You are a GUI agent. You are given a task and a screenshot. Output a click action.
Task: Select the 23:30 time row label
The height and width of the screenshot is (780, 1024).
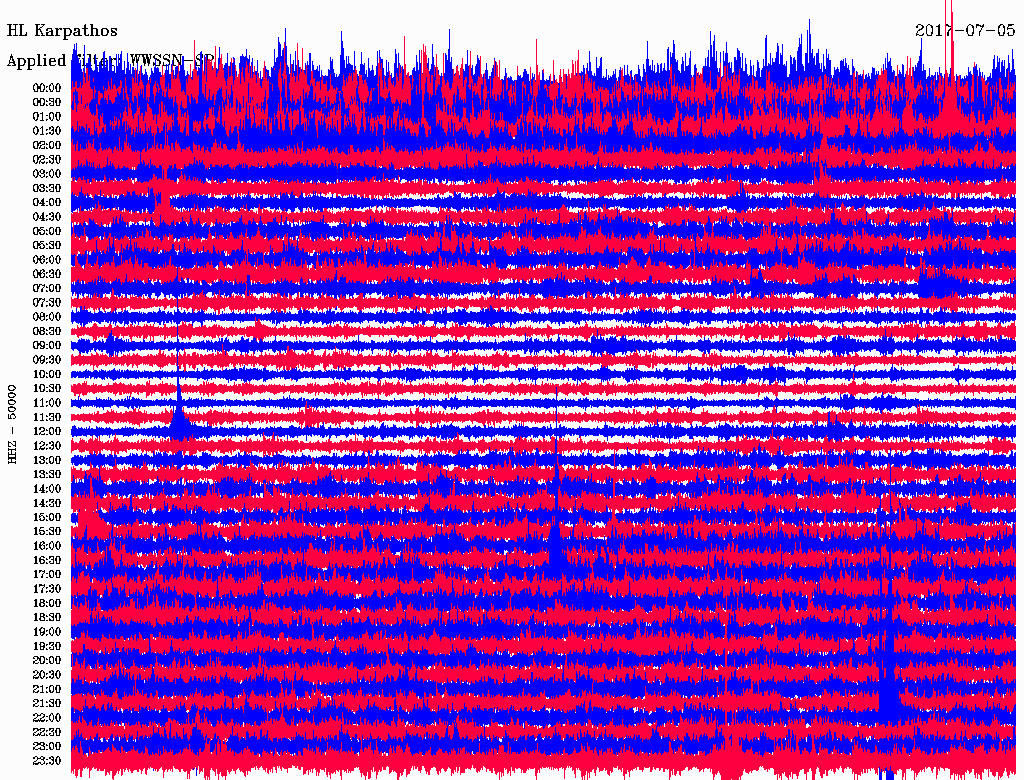coord(47,761)
